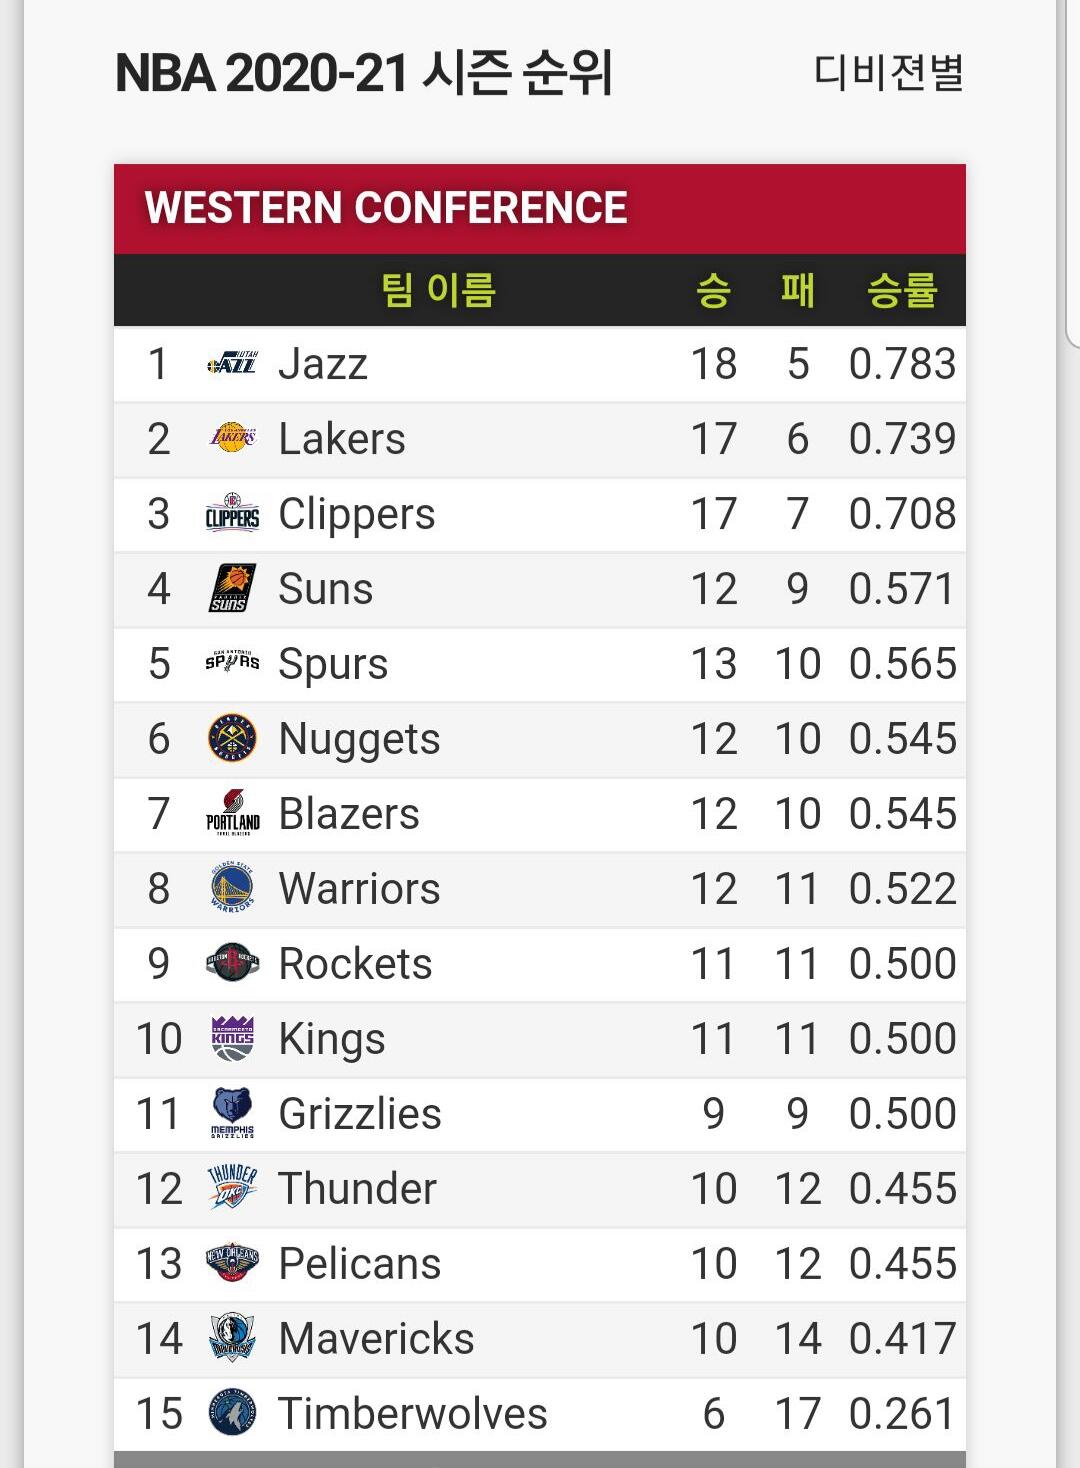This screenshot has height=1468, width=1080.
Task: Open the Kings team name link
Action: [332, 1039]
